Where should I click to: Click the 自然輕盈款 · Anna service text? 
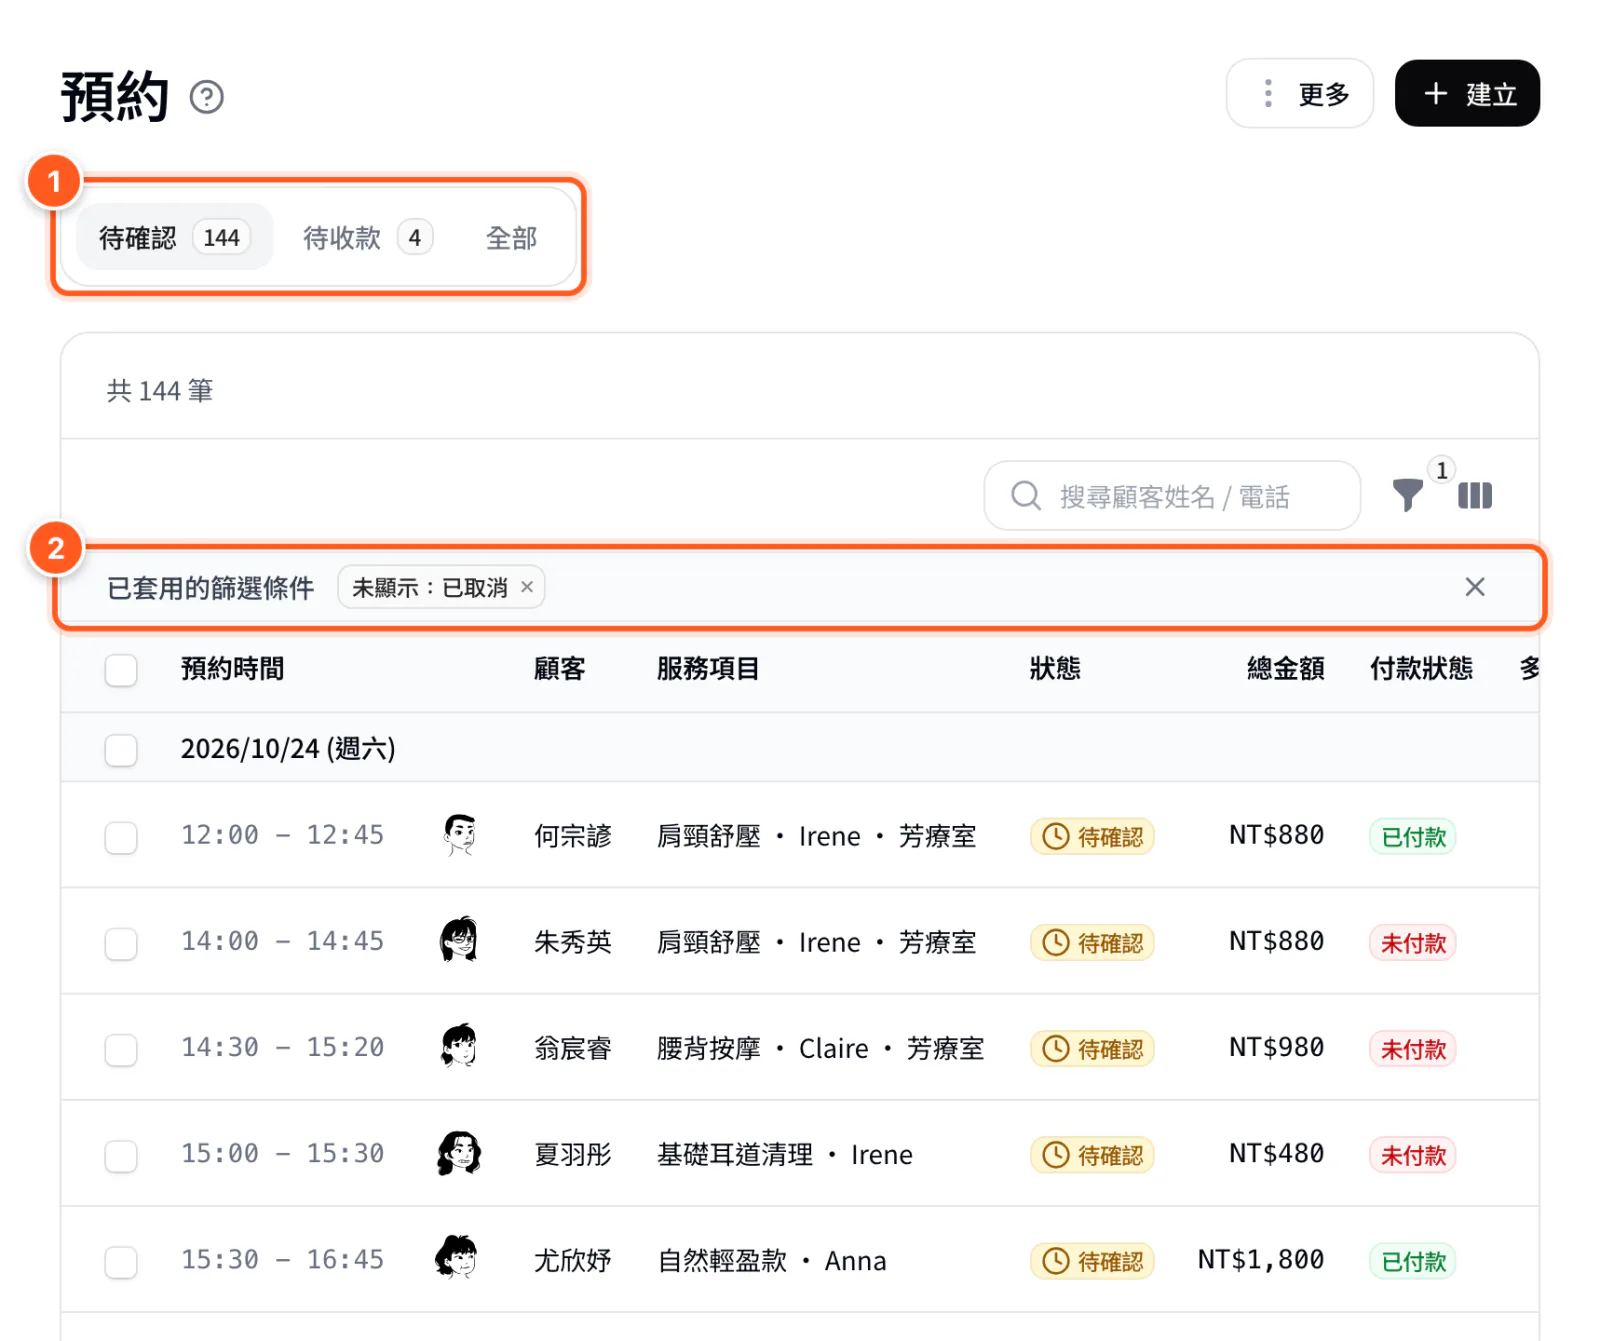pos(772,1261)
